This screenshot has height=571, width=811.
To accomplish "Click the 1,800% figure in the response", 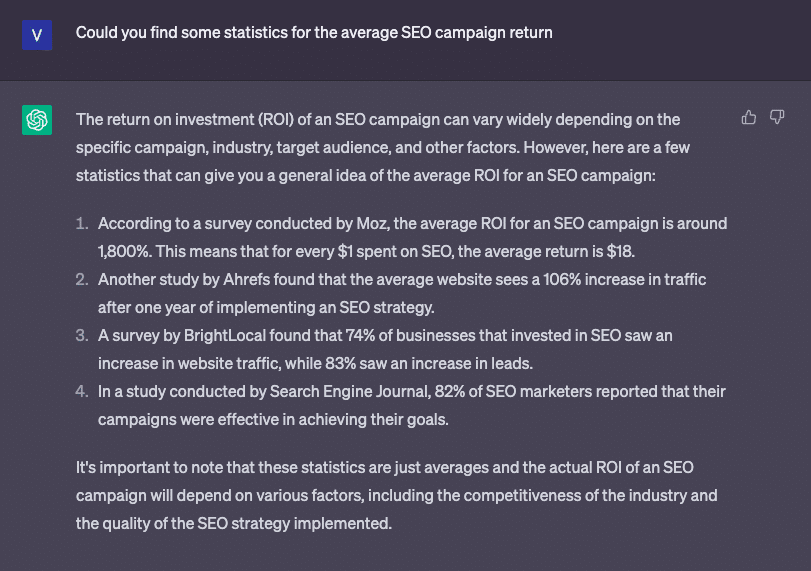I will point(125,251).
